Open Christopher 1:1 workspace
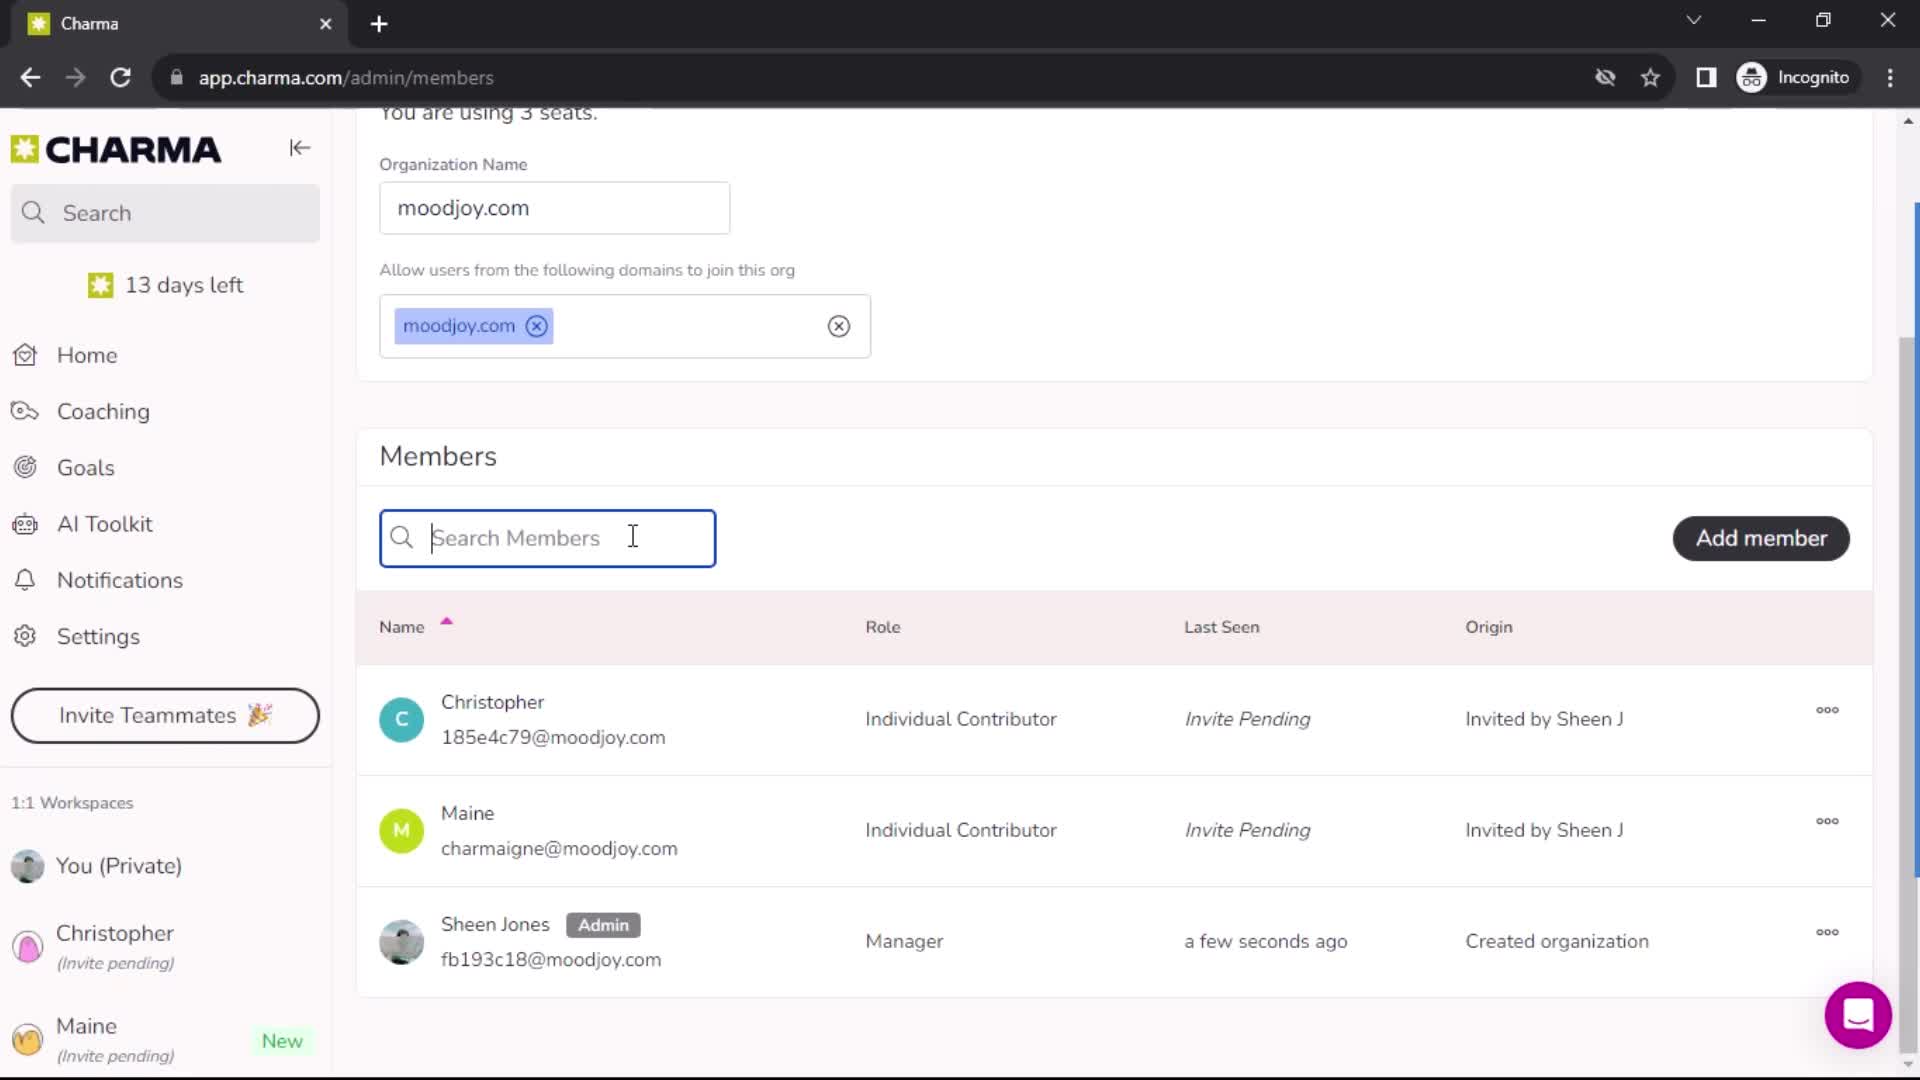Image resolution: width=1920 pixels, height=1080 pixels. (x=114, y=945)
